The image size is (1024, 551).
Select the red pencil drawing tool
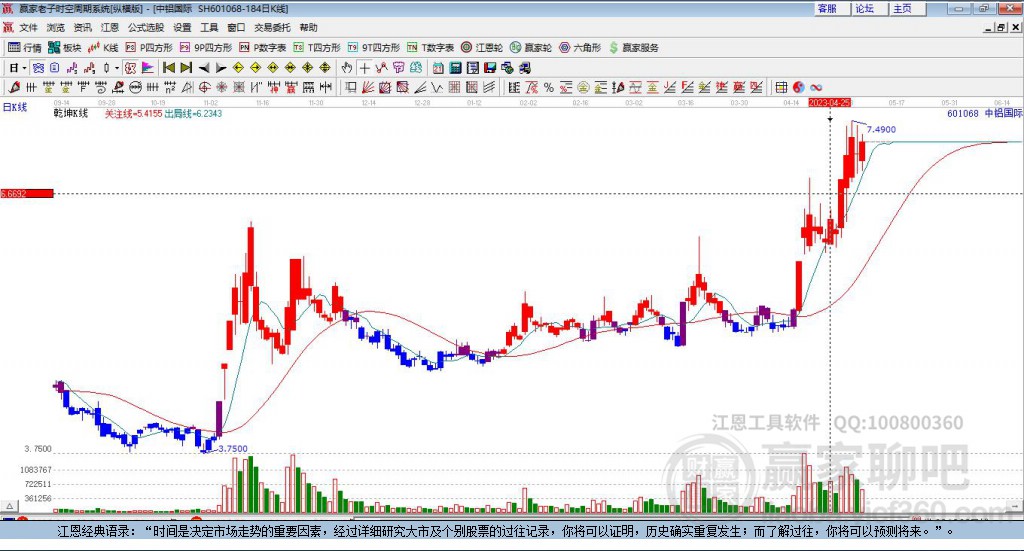[14, 87]
